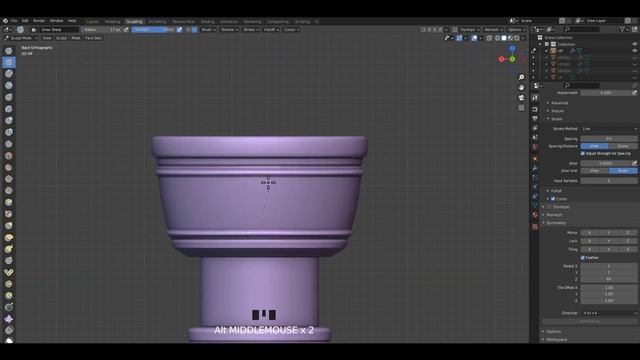The height and width of the screenshot is (360, 640).
Task: Open the File menu
Action: (14, 21)
